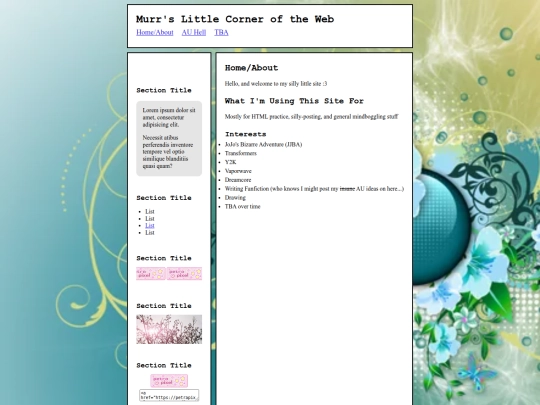540x405 pixels.
Task: Click the Home/About page heading in main panel
Action: click(251, 68)
